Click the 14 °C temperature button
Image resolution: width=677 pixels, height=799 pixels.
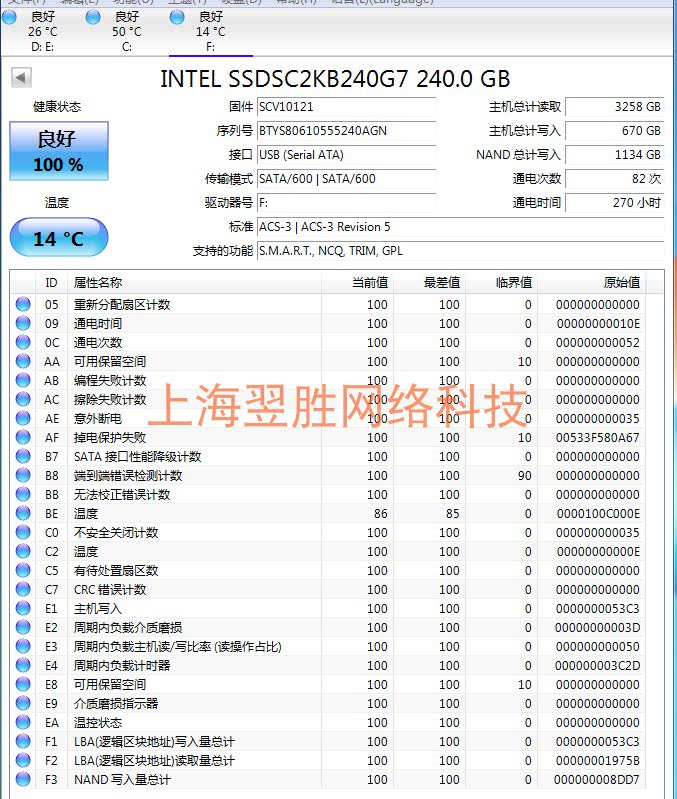[59, 237]
